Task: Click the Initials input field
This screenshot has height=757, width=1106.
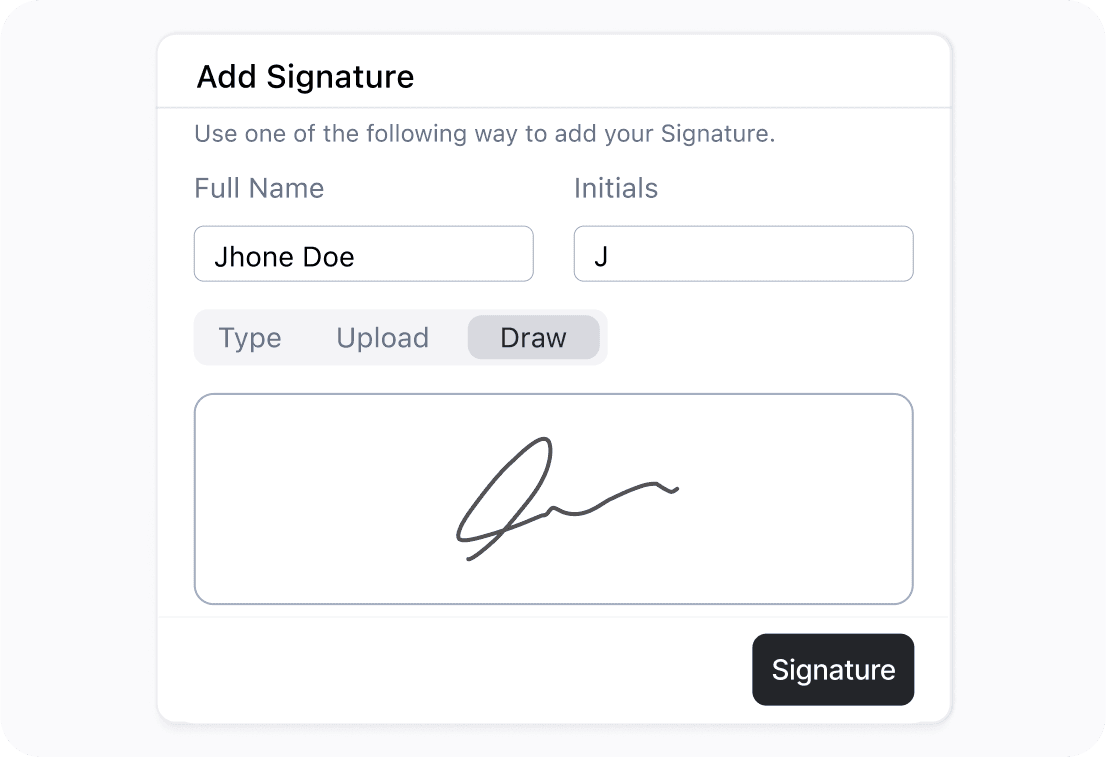Action: pos(743,254)
